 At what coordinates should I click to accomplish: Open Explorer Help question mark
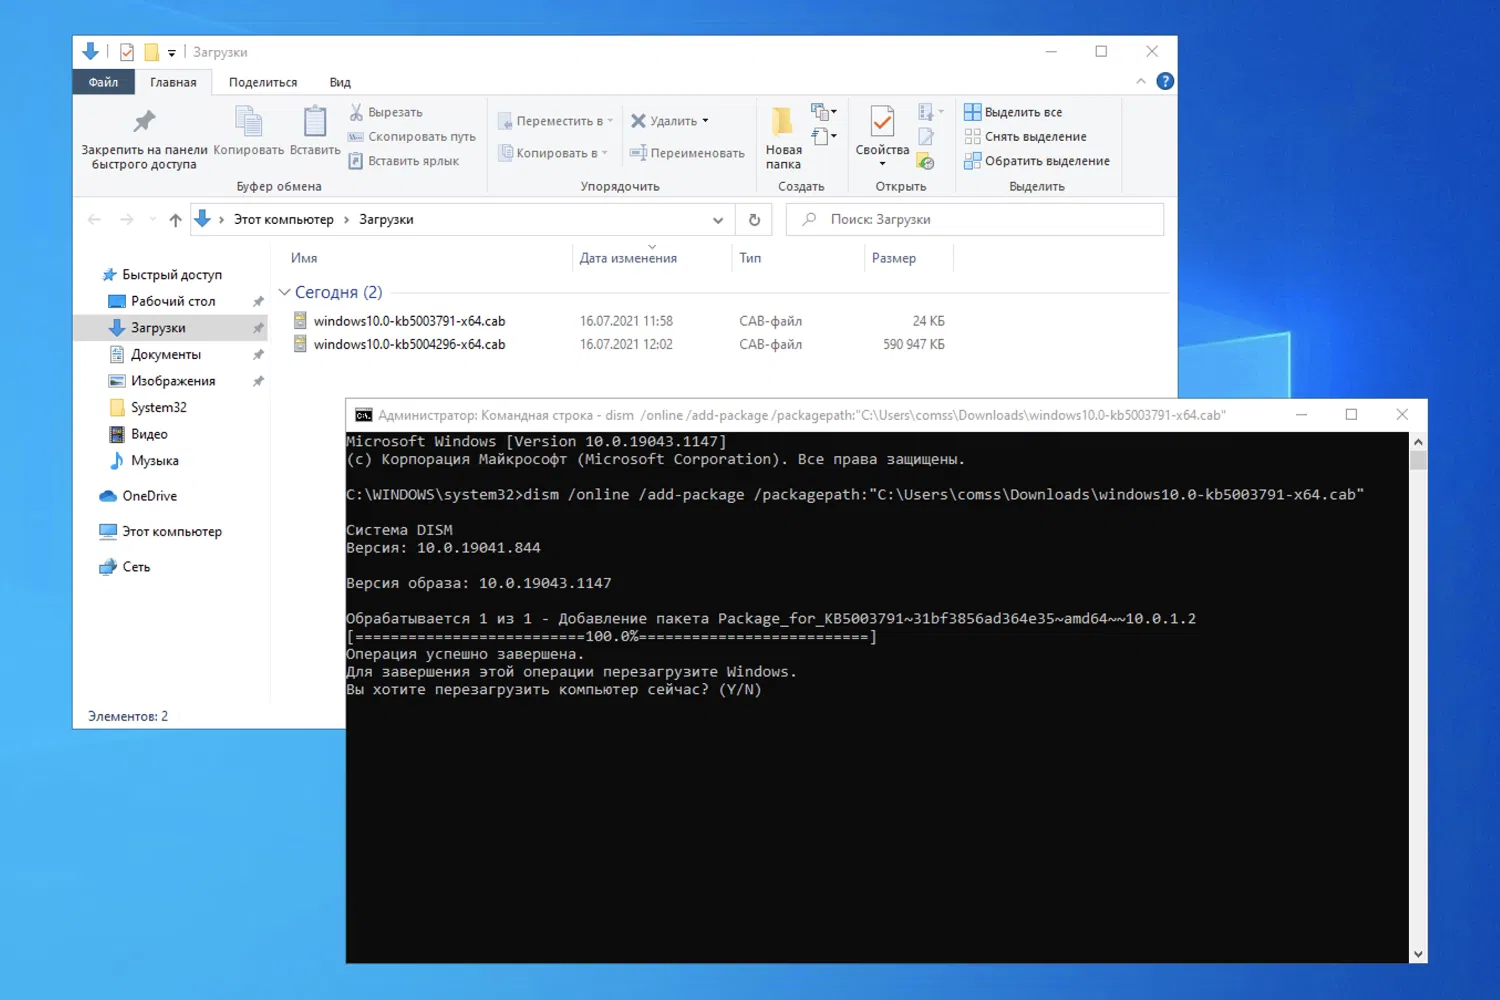pyautogui.click(x=1165, y=81)
